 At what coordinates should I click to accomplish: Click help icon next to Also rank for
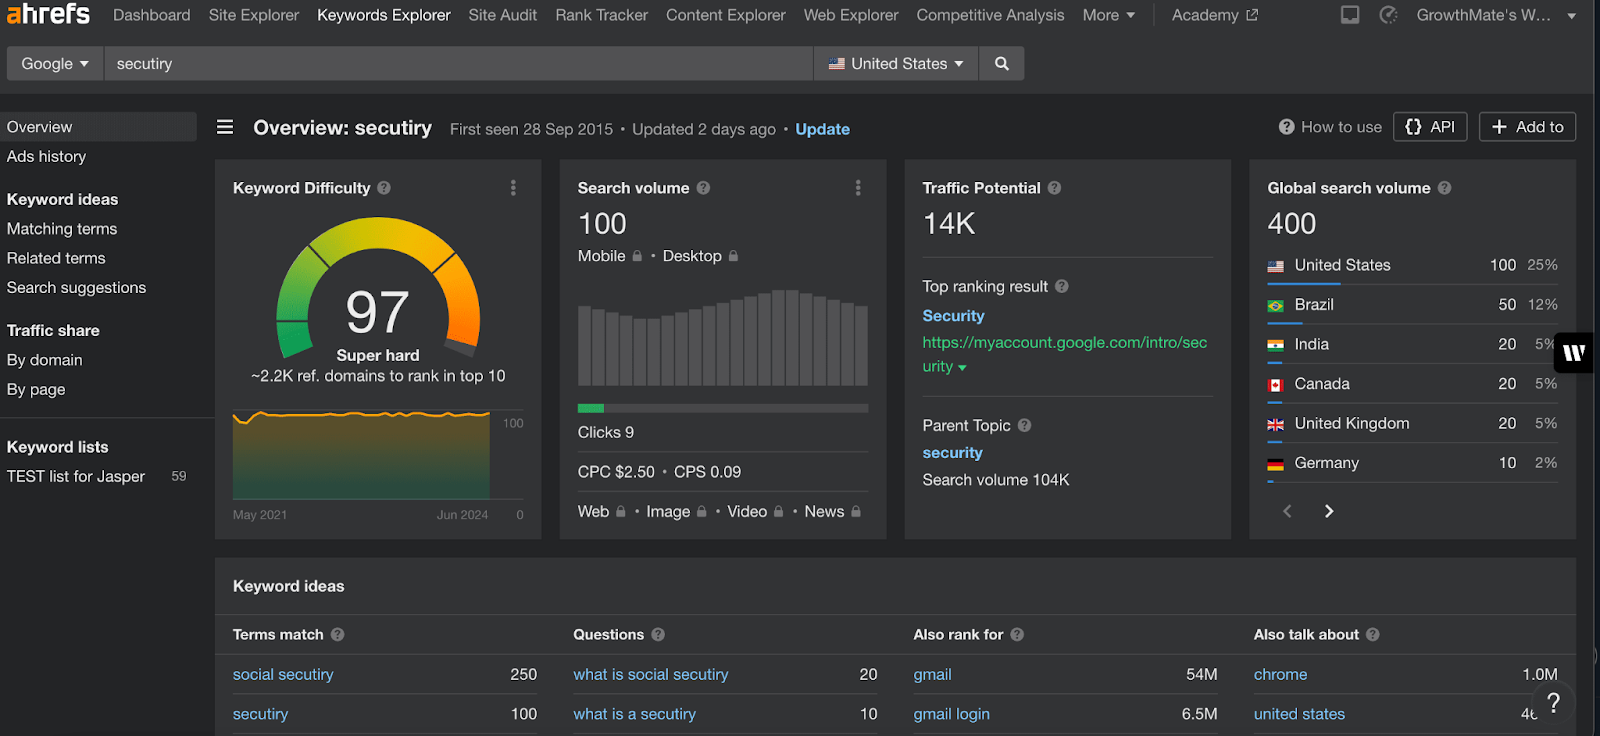[x=1017, y=634]
